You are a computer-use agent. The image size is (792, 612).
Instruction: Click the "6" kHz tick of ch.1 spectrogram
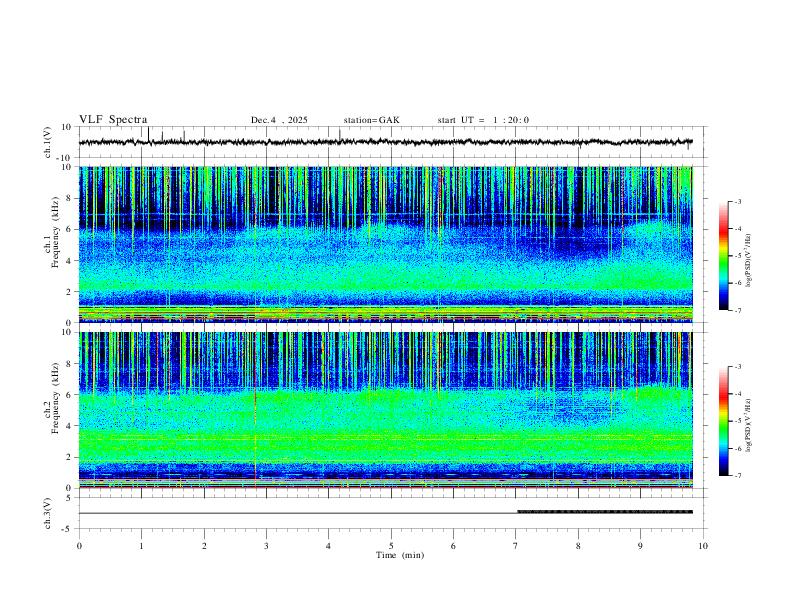click(70, 229)
